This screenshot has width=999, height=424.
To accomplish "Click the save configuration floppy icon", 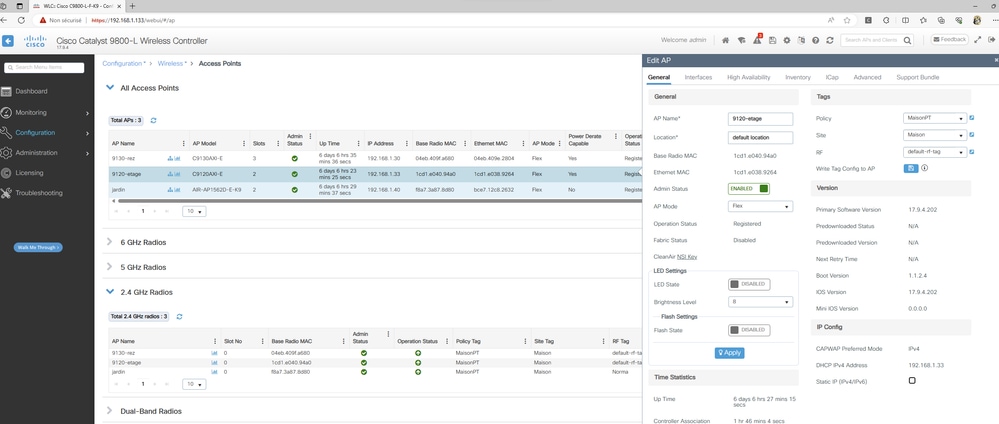I will tap(772, 40).
